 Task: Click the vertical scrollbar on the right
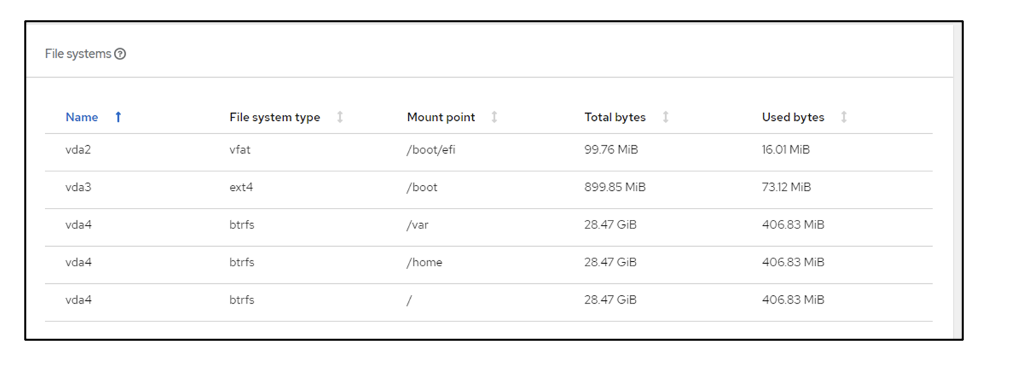click(x=957, y=180)
